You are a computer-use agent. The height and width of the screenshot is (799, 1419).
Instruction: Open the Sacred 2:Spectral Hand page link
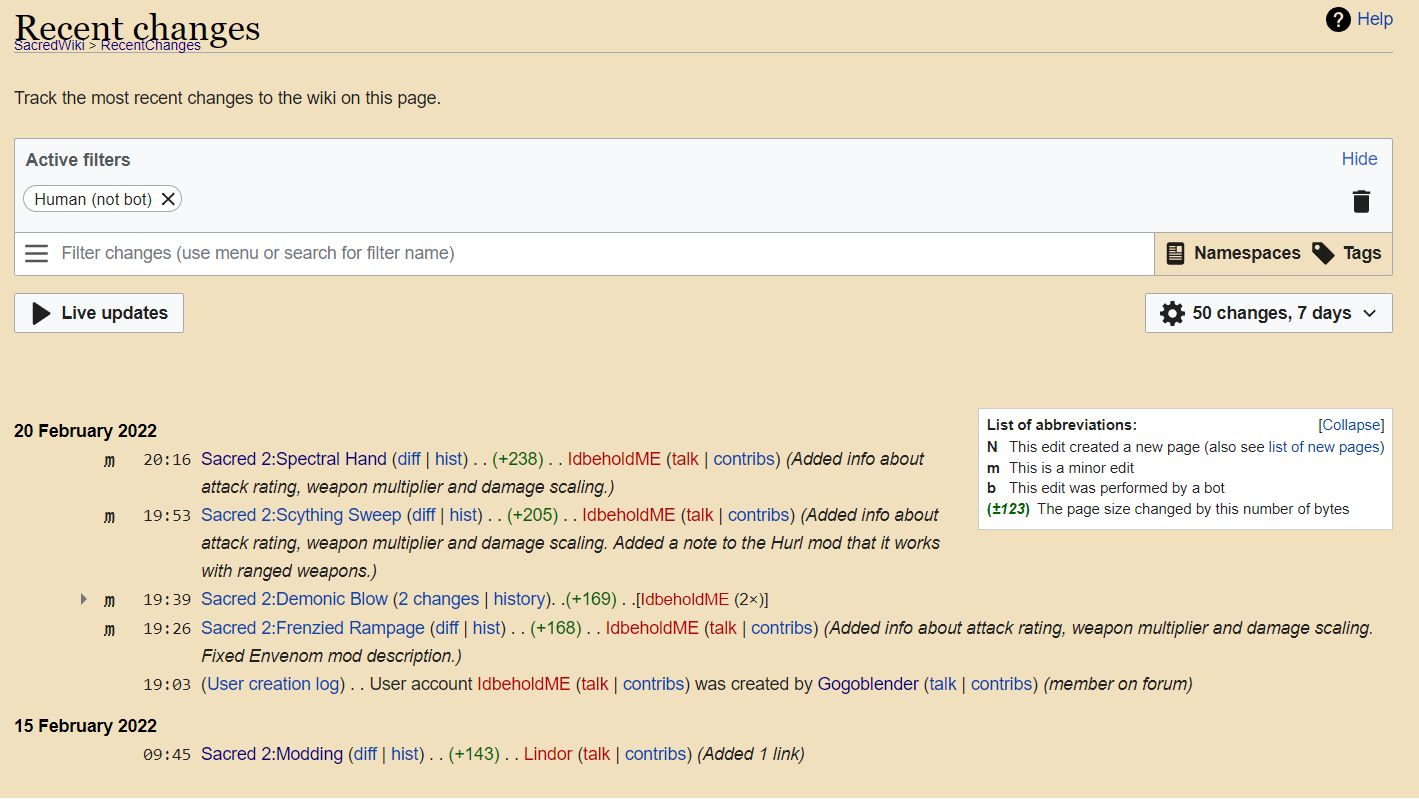point(294,459)
